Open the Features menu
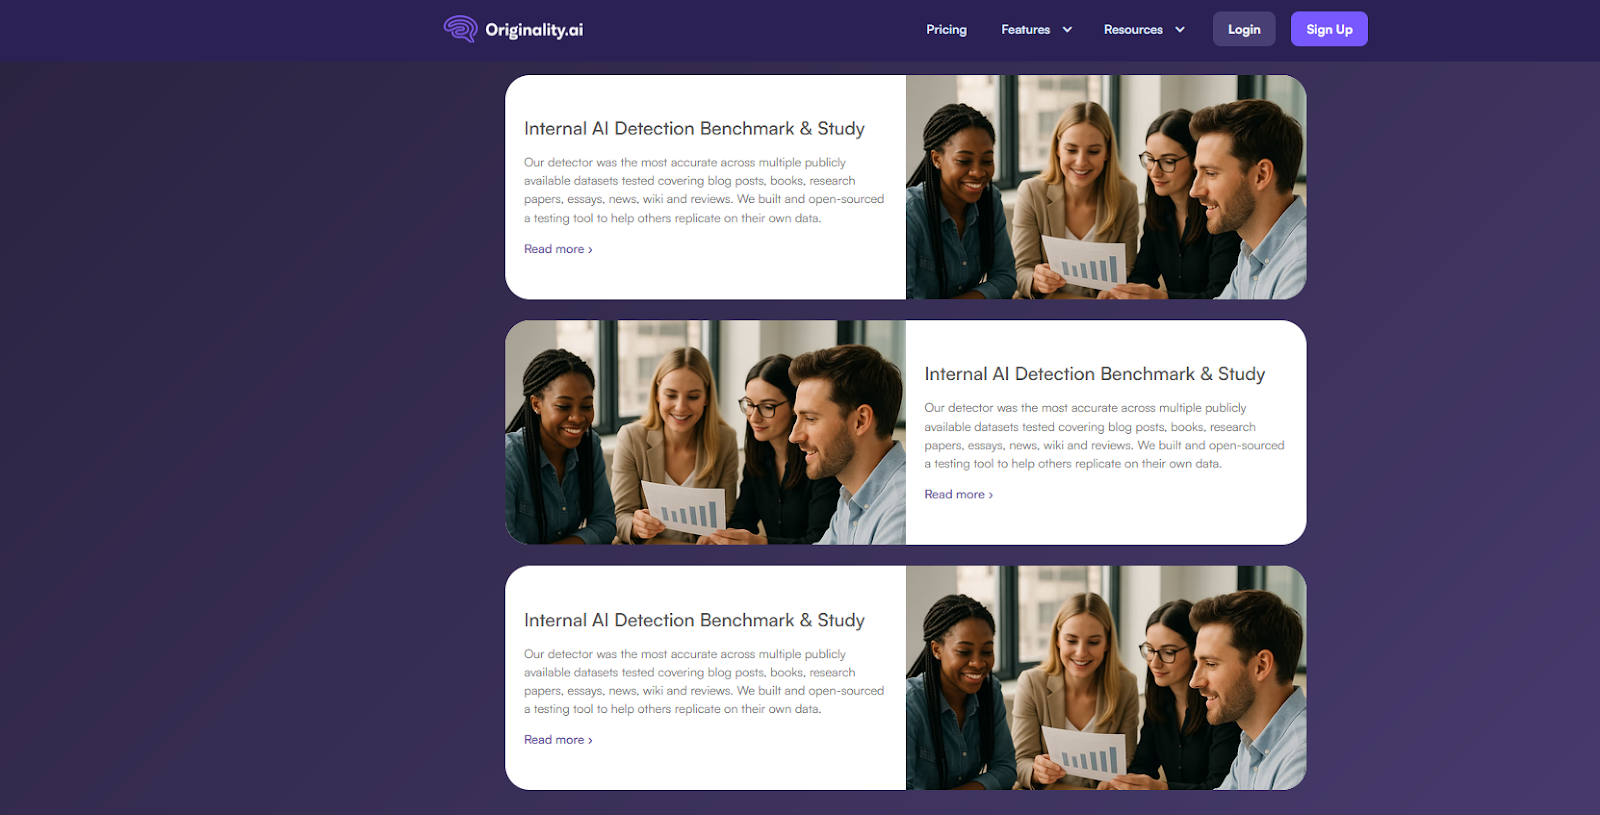Screen dimensions: 1600x815 pos(1025,30)
